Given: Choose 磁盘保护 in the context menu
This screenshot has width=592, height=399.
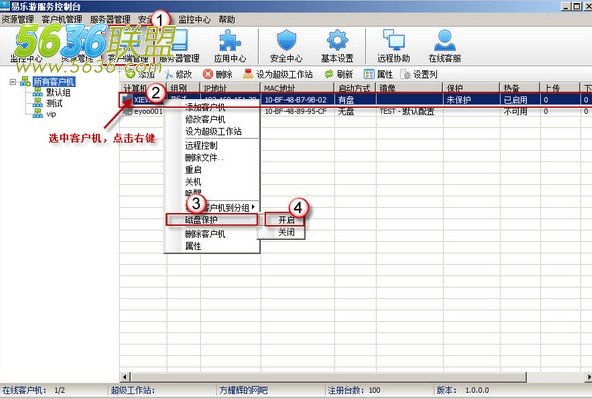Looking at the screenshot, I should click(211, 220).
